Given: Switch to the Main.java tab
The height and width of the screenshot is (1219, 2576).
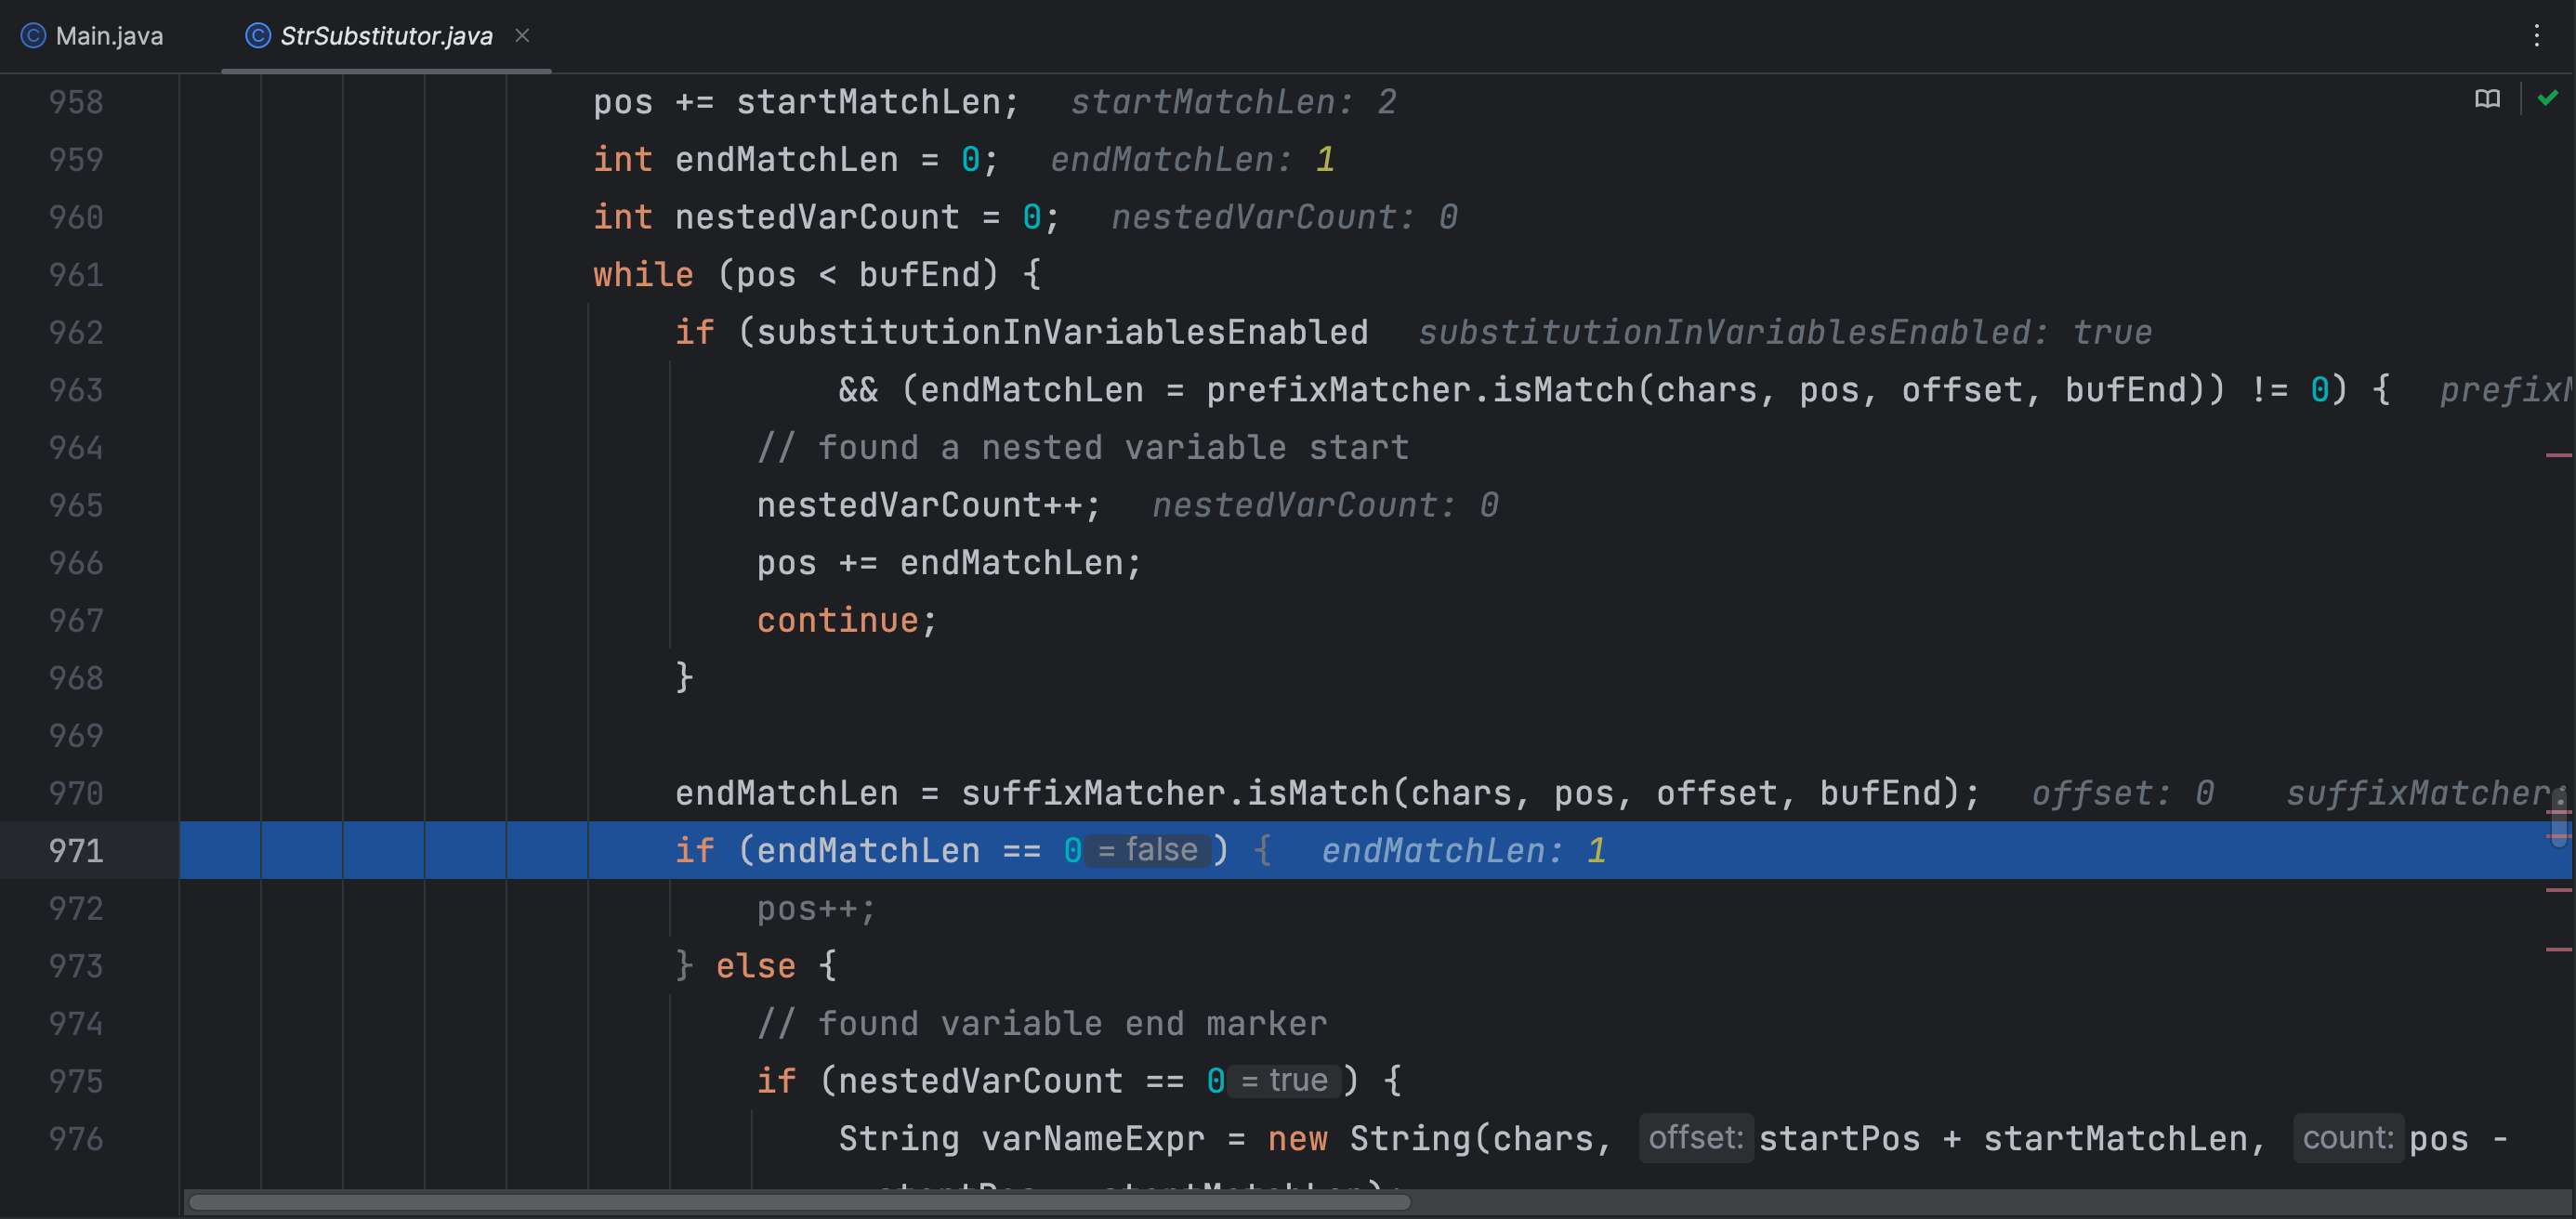Looking at the screenshot, I should pyautogui.click(x=92, y=36).
